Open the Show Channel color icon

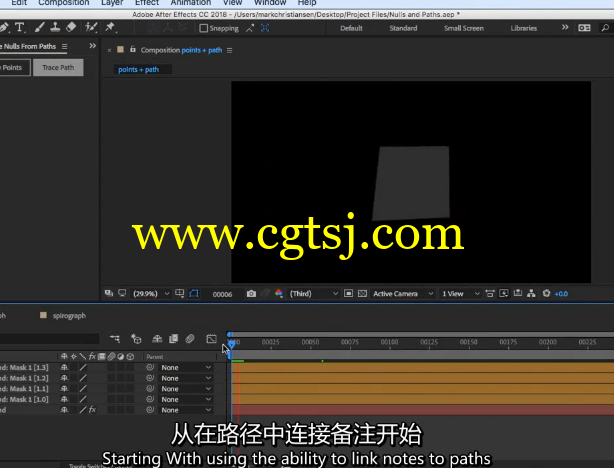(x=279, y=293)
